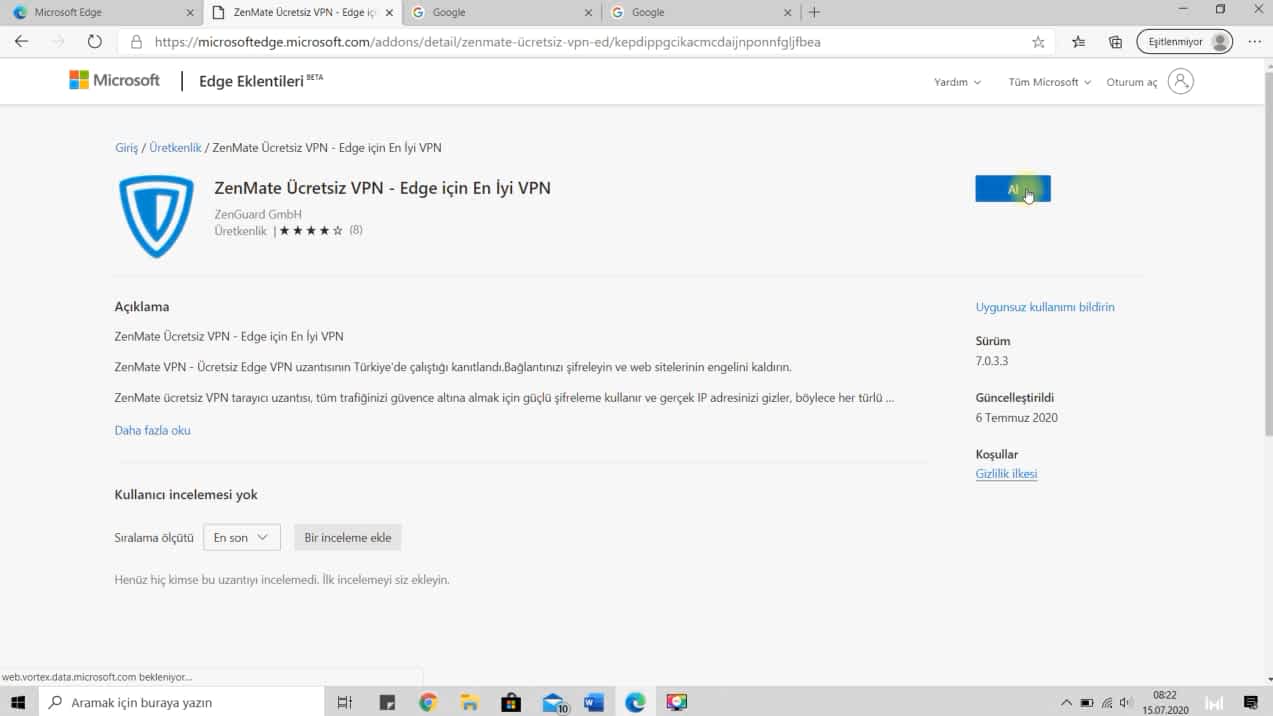This screenshot has width=1273, height=716.
Task: Add this page to favorites with the star
Action: tap(1038, 42)
